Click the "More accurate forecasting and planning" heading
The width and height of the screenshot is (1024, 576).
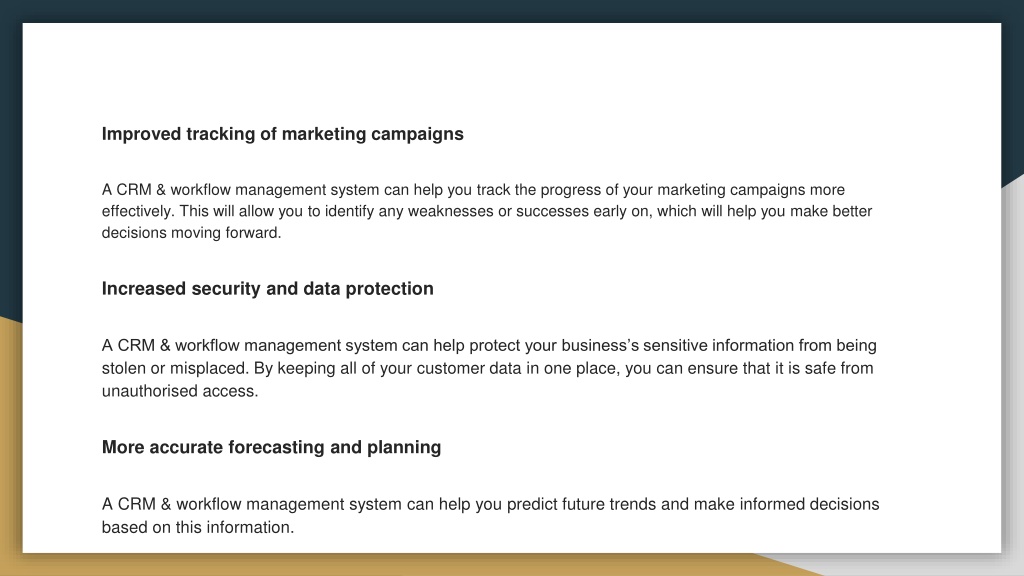(x=271, y=447)
